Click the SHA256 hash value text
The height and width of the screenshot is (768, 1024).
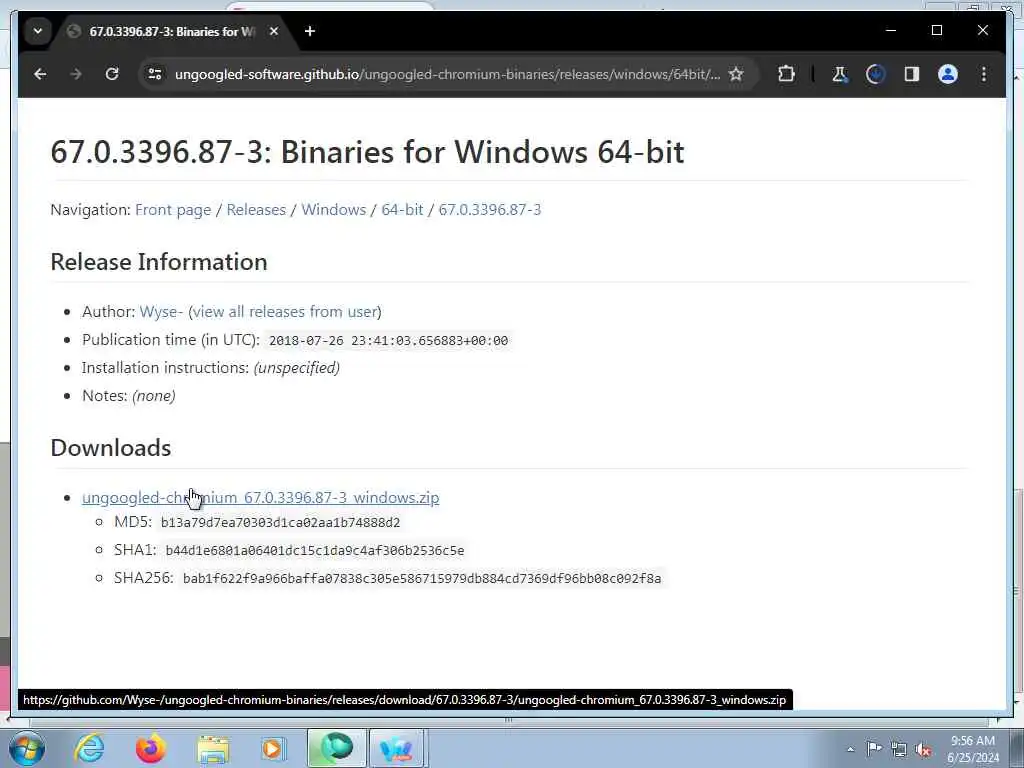[422, 579]
